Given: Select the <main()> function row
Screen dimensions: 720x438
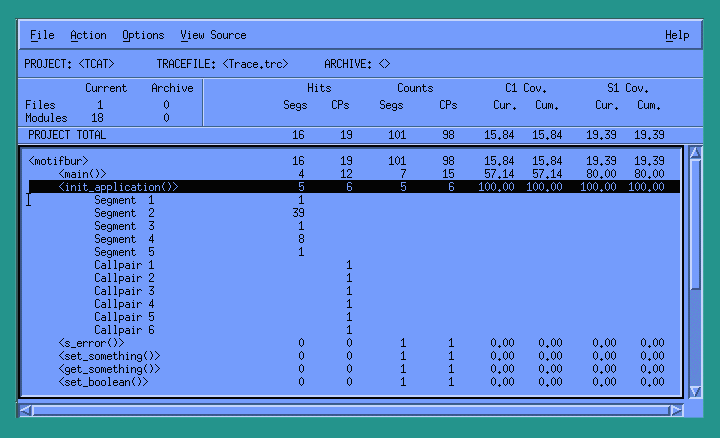Looking at the screenshot, I should pyautogui.click(x=82, y=173).
